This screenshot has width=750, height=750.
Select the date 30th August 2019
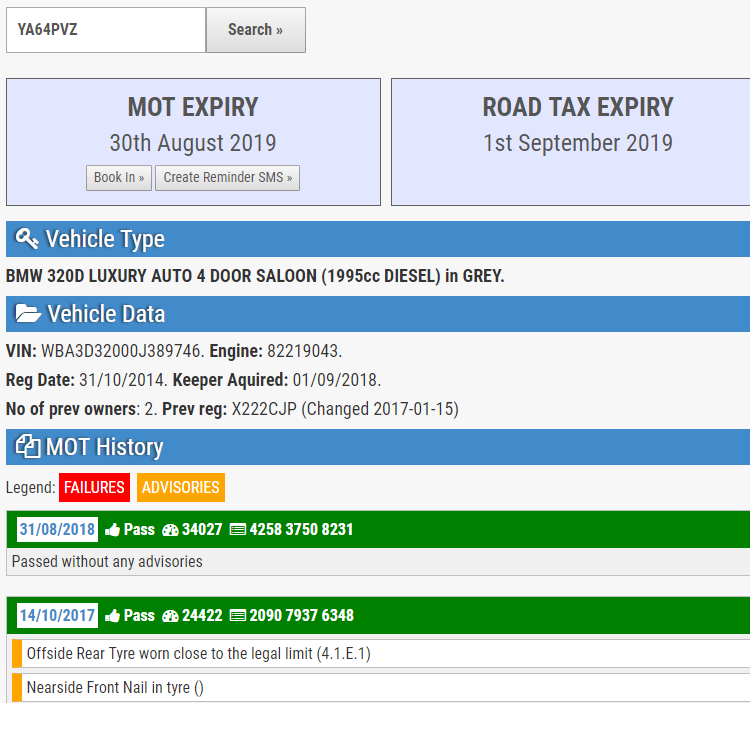coord(193,143)
